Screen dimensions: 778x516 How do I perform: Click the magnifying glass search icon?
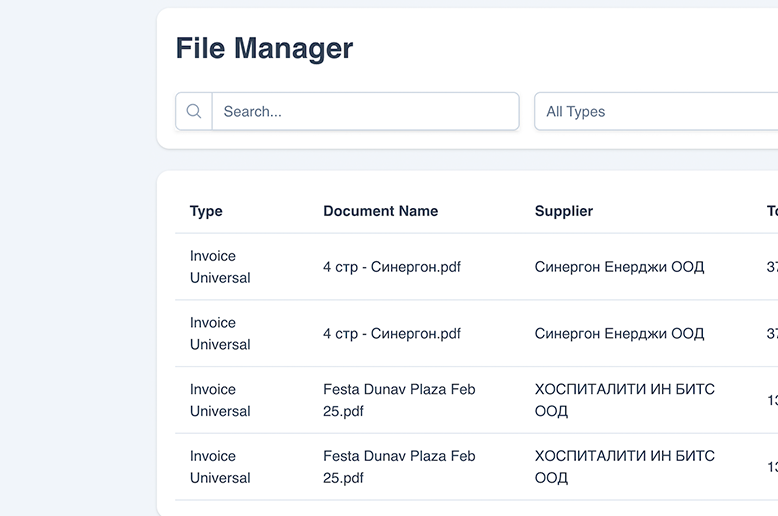194,112
